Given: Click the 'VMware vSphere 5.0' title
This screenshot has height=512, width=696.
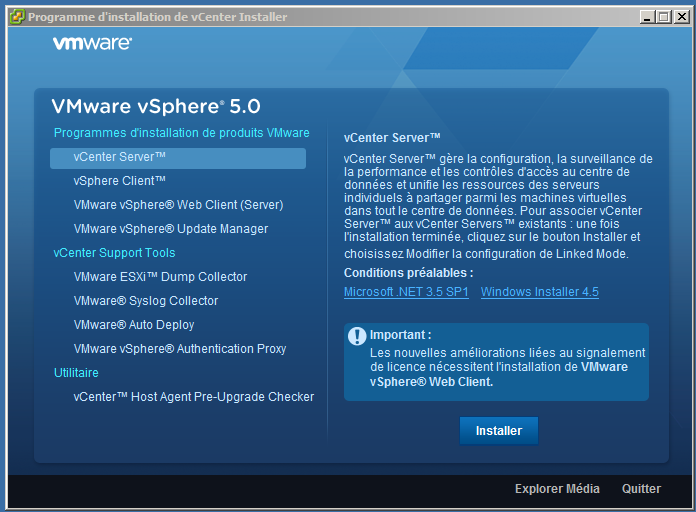Looking at the screenshot, I should (156, 106).
